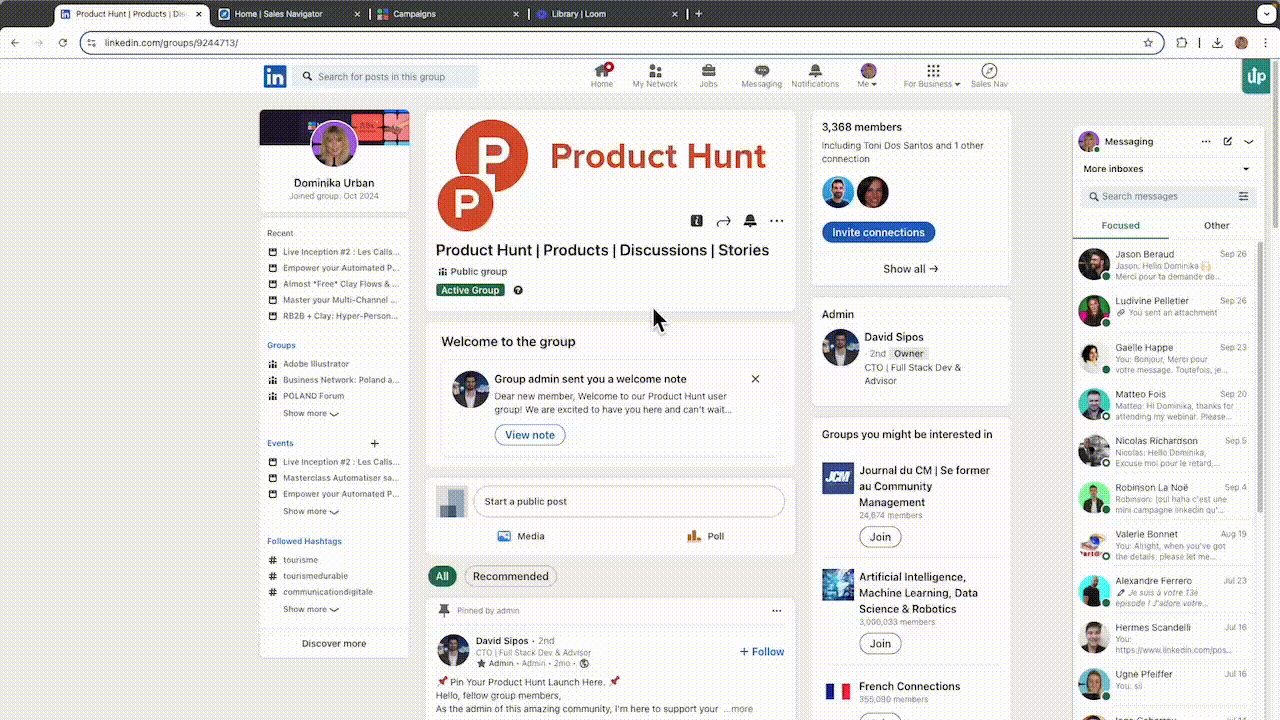Click the Sales Nav compass icon
The image size is (1280, 720).
point(989,72)
